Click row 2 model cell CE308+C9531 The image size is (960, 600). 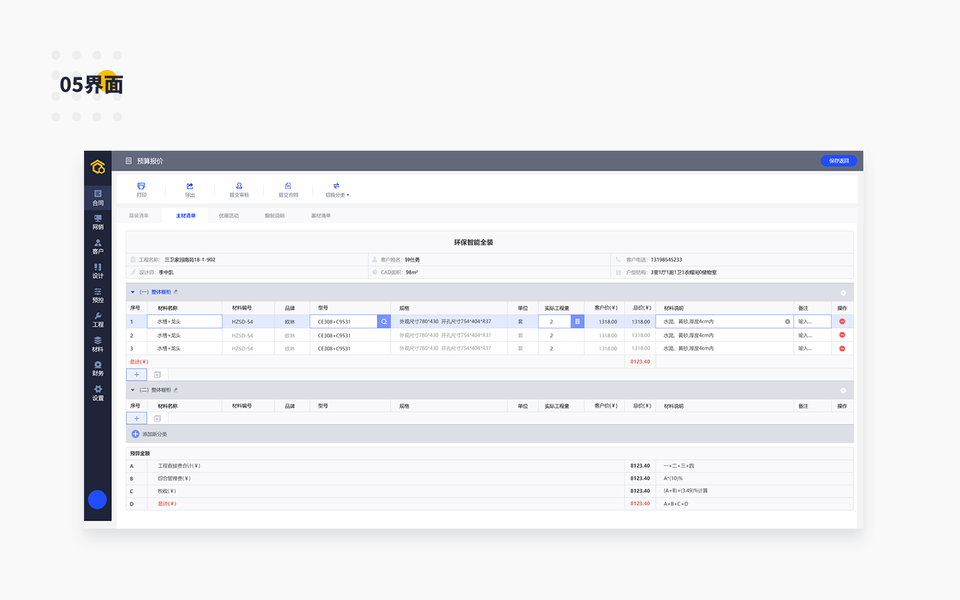tap(334, 336)
